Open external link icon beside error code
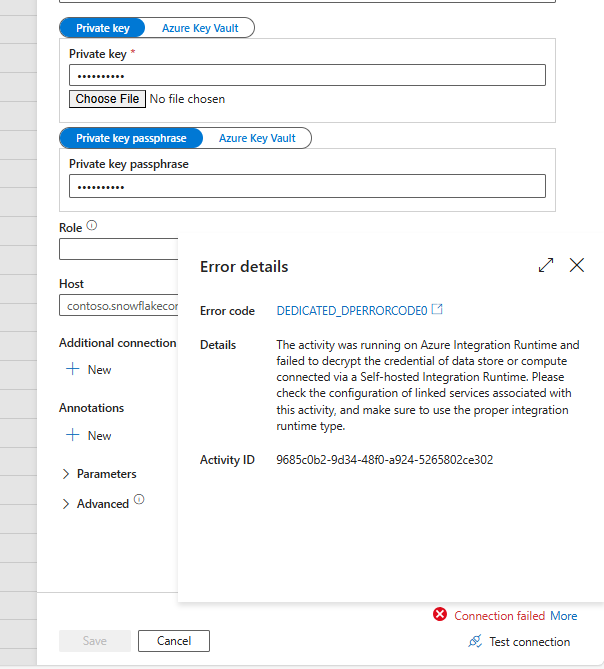The height and width of the screenshot is (669, 604). [x=437, y=309]
